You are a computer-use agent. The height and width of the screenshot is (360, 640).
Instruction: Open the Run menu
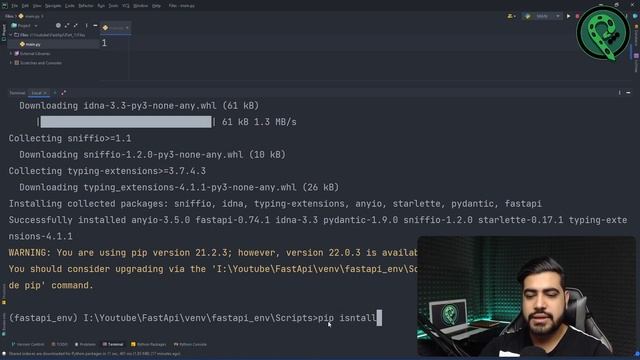click(101, 6)
